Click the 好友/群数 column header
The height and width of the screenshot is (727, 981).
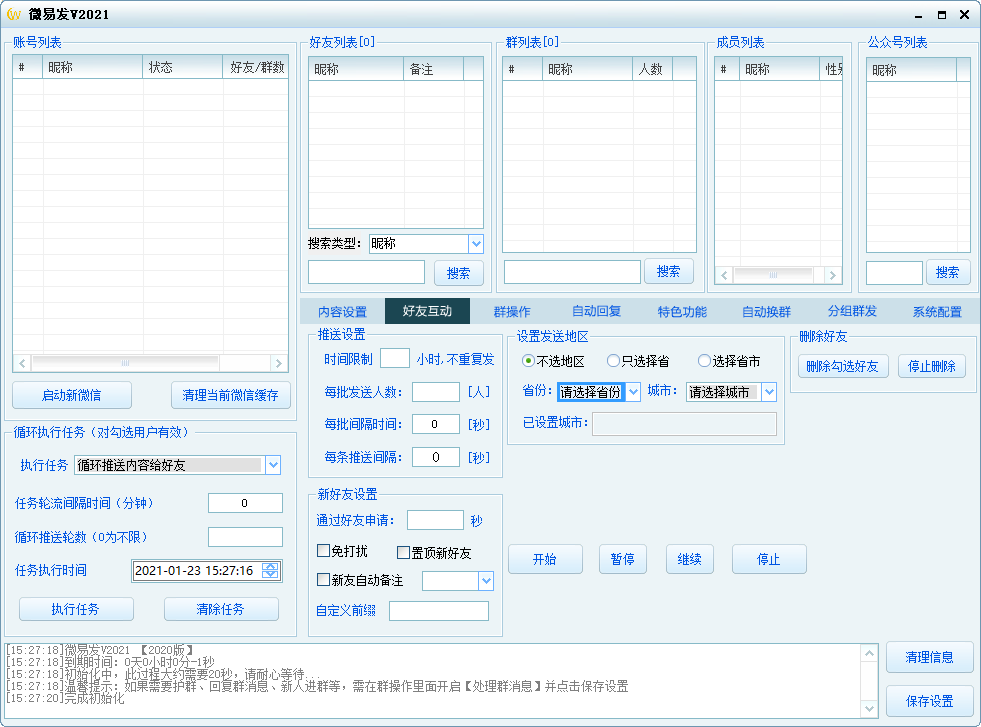click(255, 67)
